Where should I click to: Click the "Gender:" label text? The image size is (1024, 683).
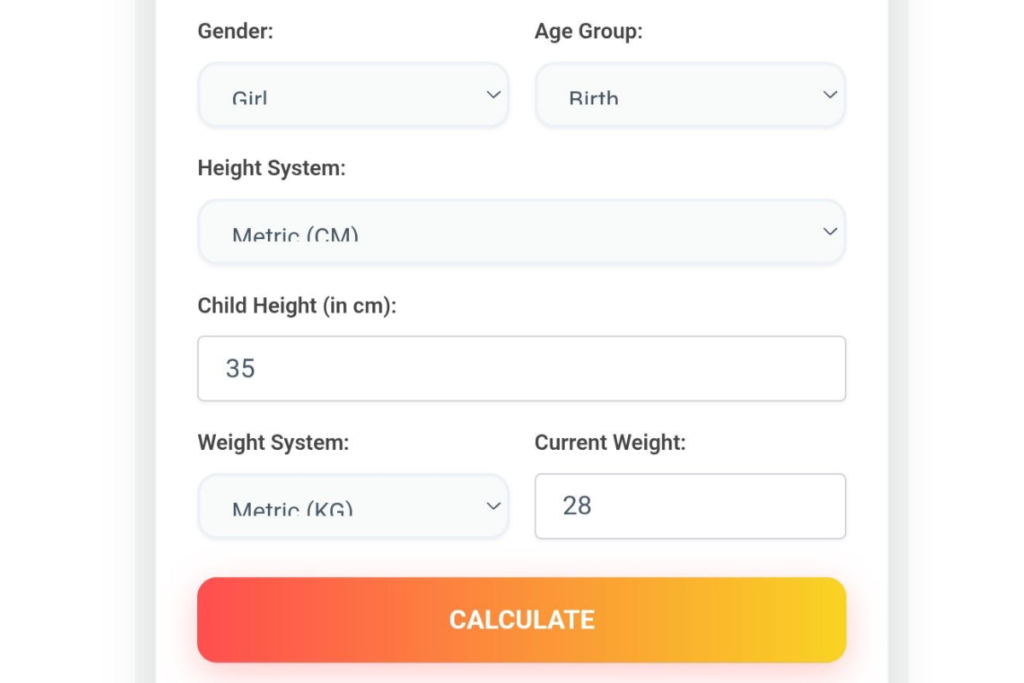coord(235,31)
